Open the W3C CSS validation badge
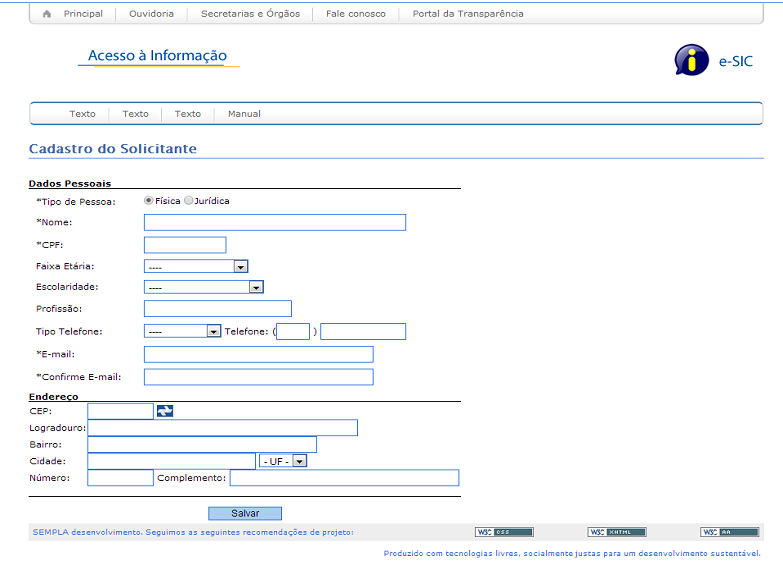The width and height of the screenshot is (783, 578). click(x=504, y=532)
